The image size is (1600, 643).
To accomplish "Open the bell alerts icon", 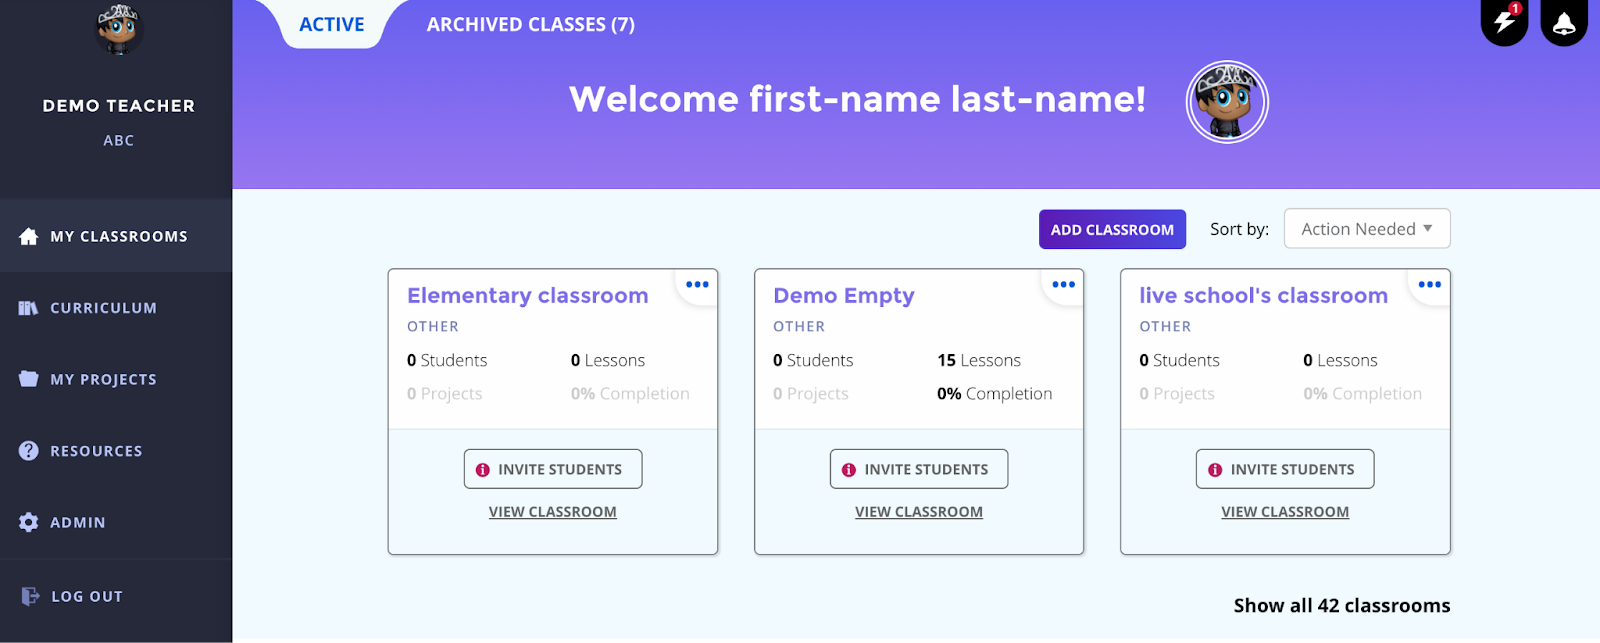I will pos(1564,21).
